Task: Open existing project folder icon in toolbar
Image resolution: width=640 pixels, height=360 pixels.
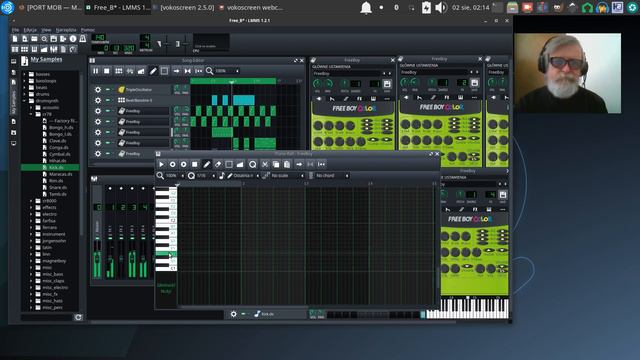Action: (x=34, y=39)
